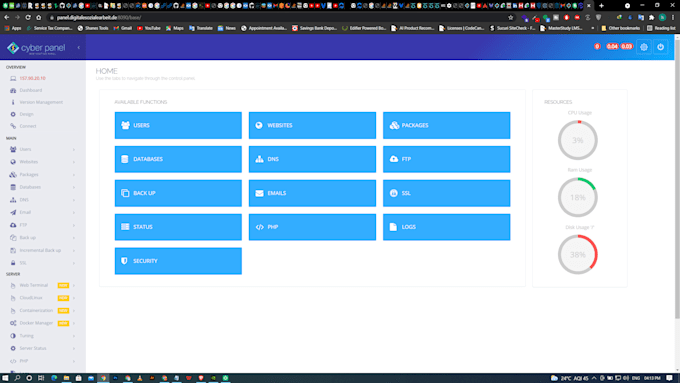
Task: Expand the Users sidebar menu
Action: click(x=42, y=149)
